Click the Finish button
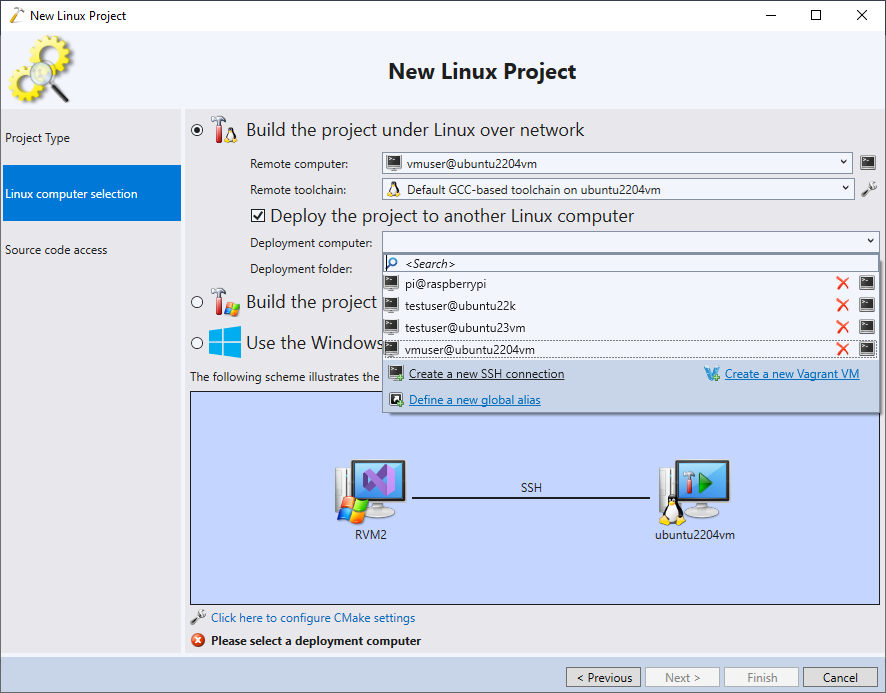 pyautogui.click(x=762, y=677)
